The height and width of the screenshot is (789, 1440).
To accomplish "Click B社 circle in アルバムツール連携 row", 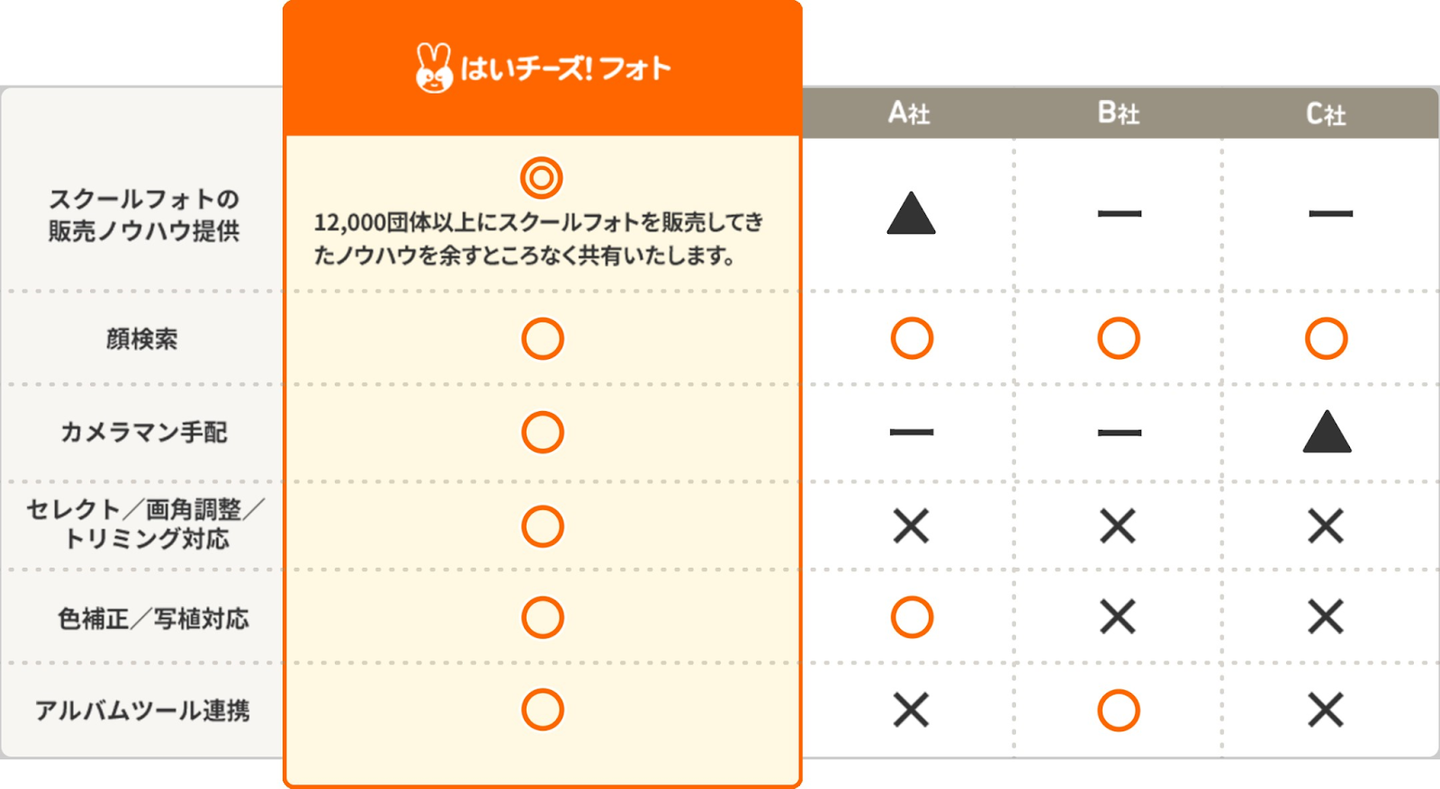I will coord(1118,711).
